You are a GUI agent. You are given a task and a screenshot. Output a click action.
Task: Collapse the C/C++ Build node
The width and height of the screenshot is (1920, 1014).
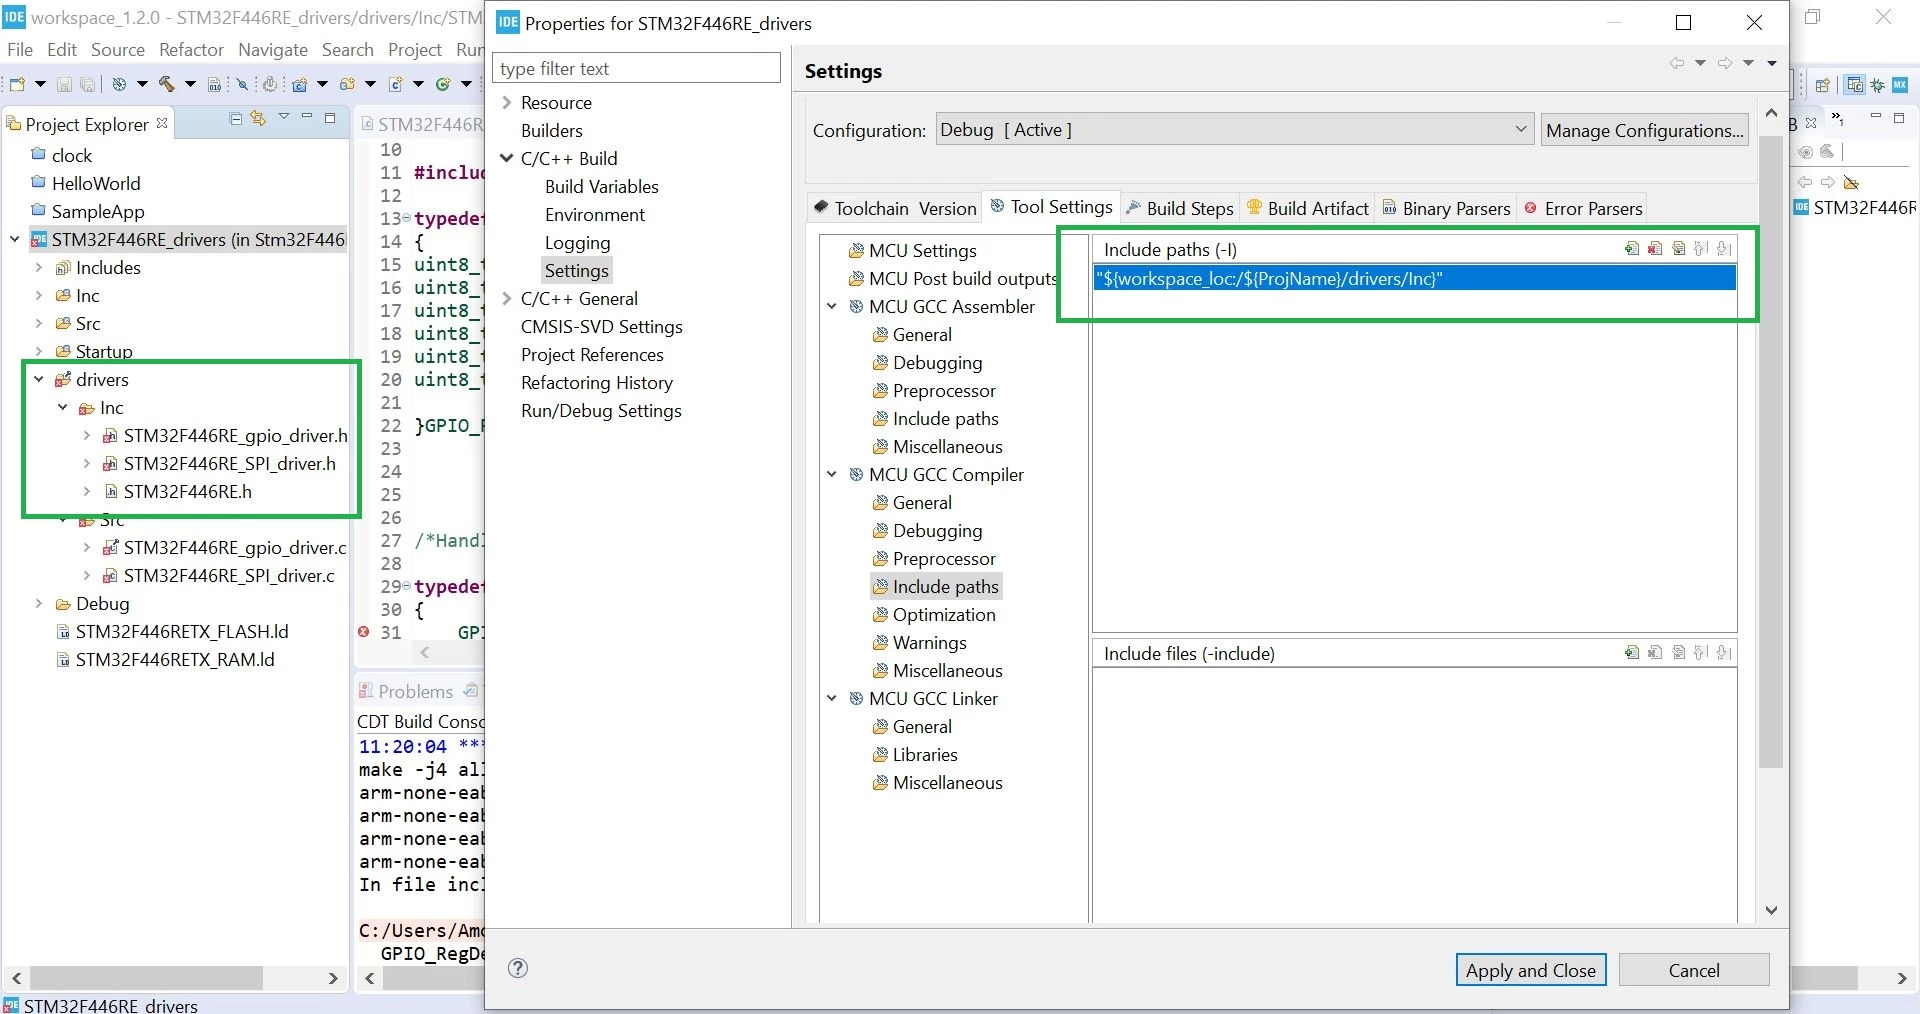tap(507, 159)
